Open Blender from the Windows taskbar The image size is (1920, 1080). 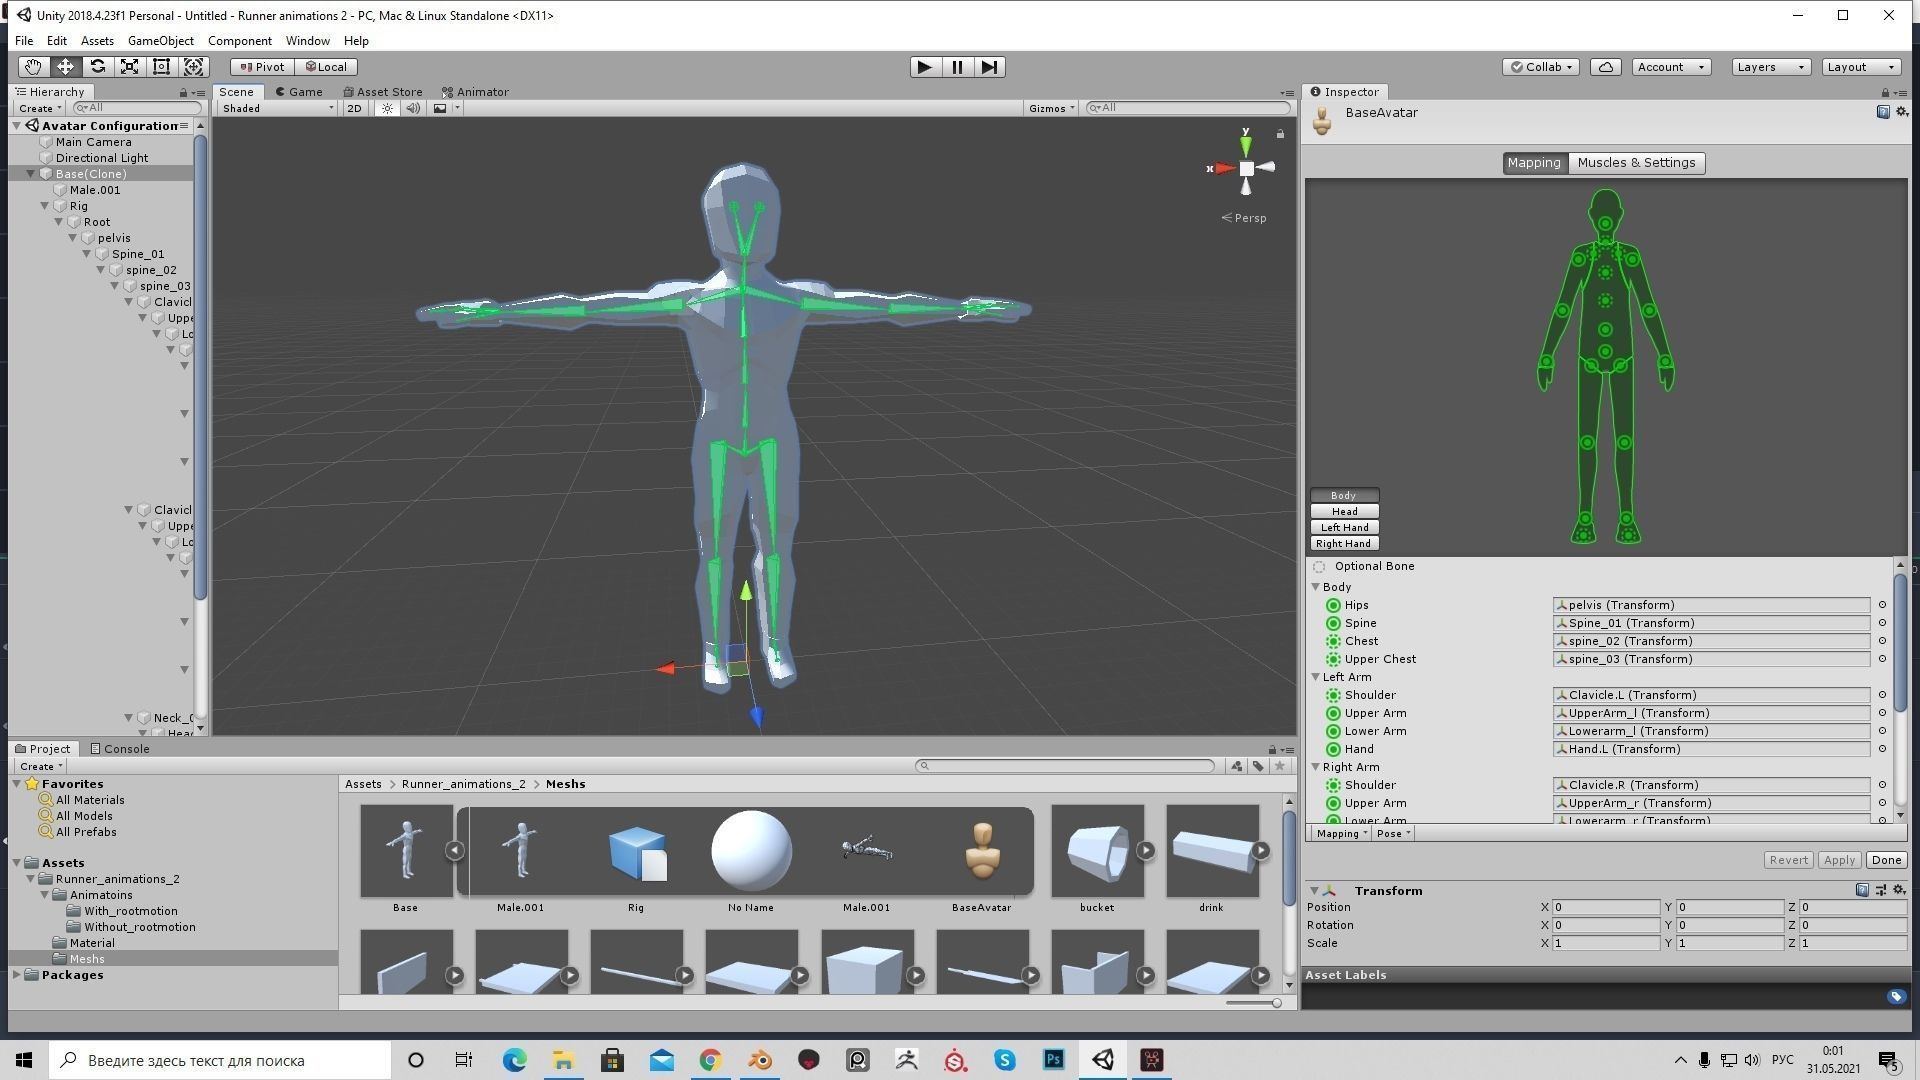coord(760,1060)
